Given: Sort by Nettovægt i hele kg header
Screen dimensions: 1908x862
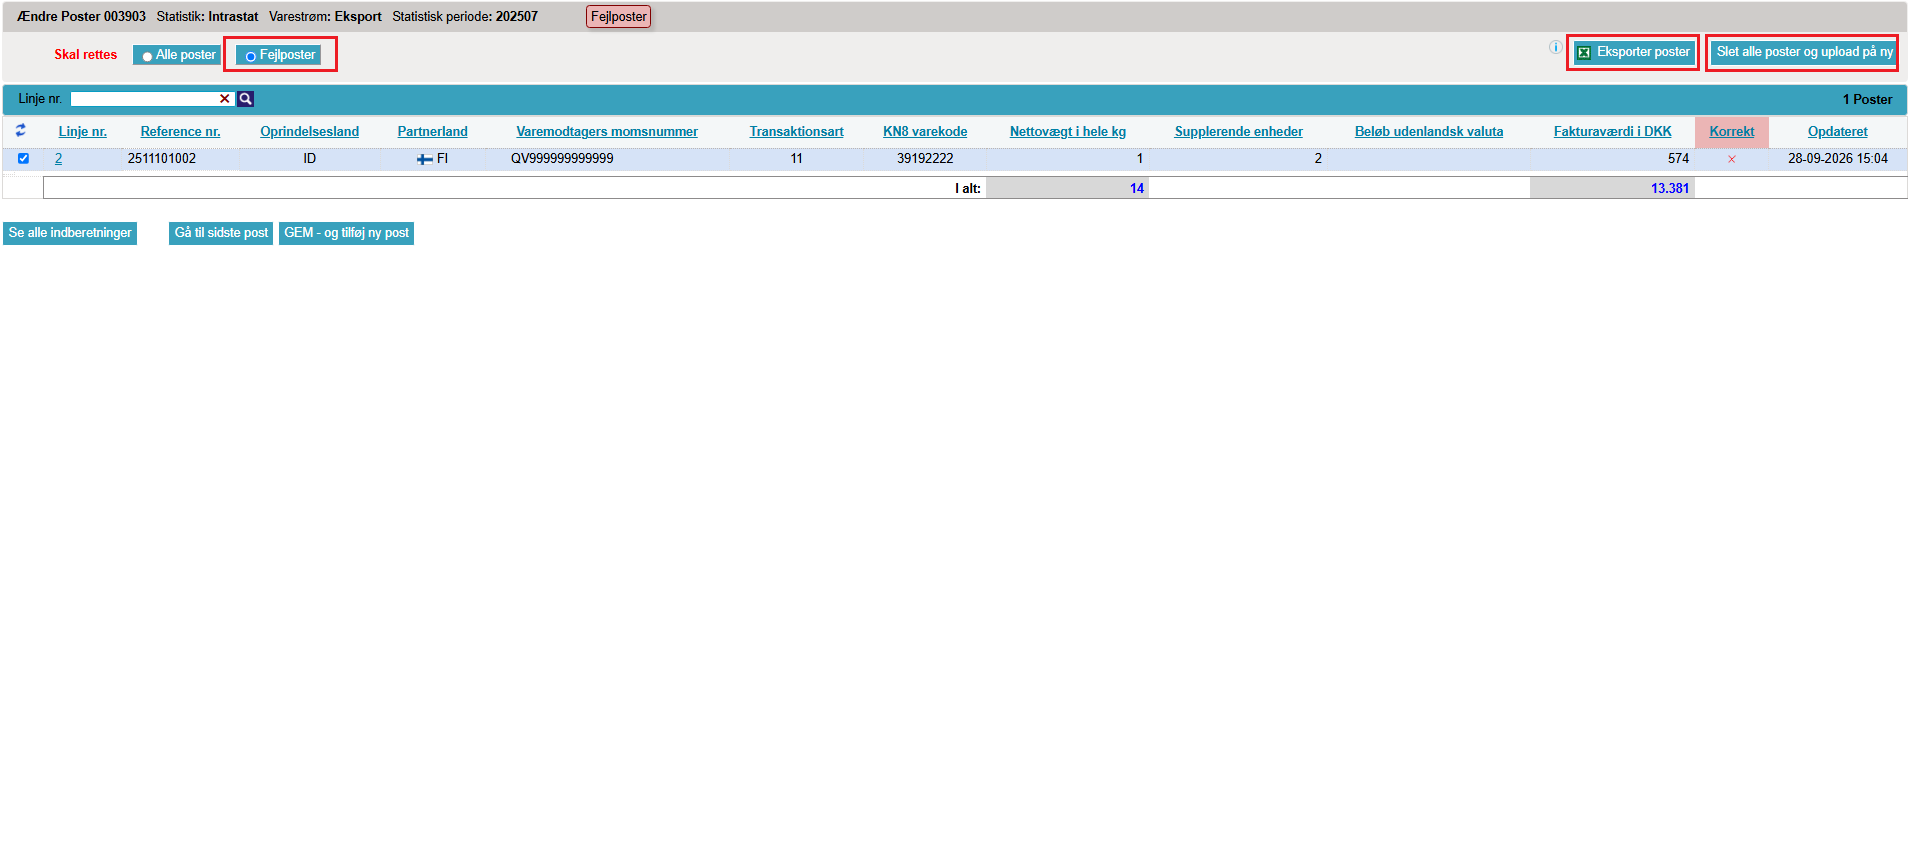Looking at the screenshot, I should (x=1068, y=132).
